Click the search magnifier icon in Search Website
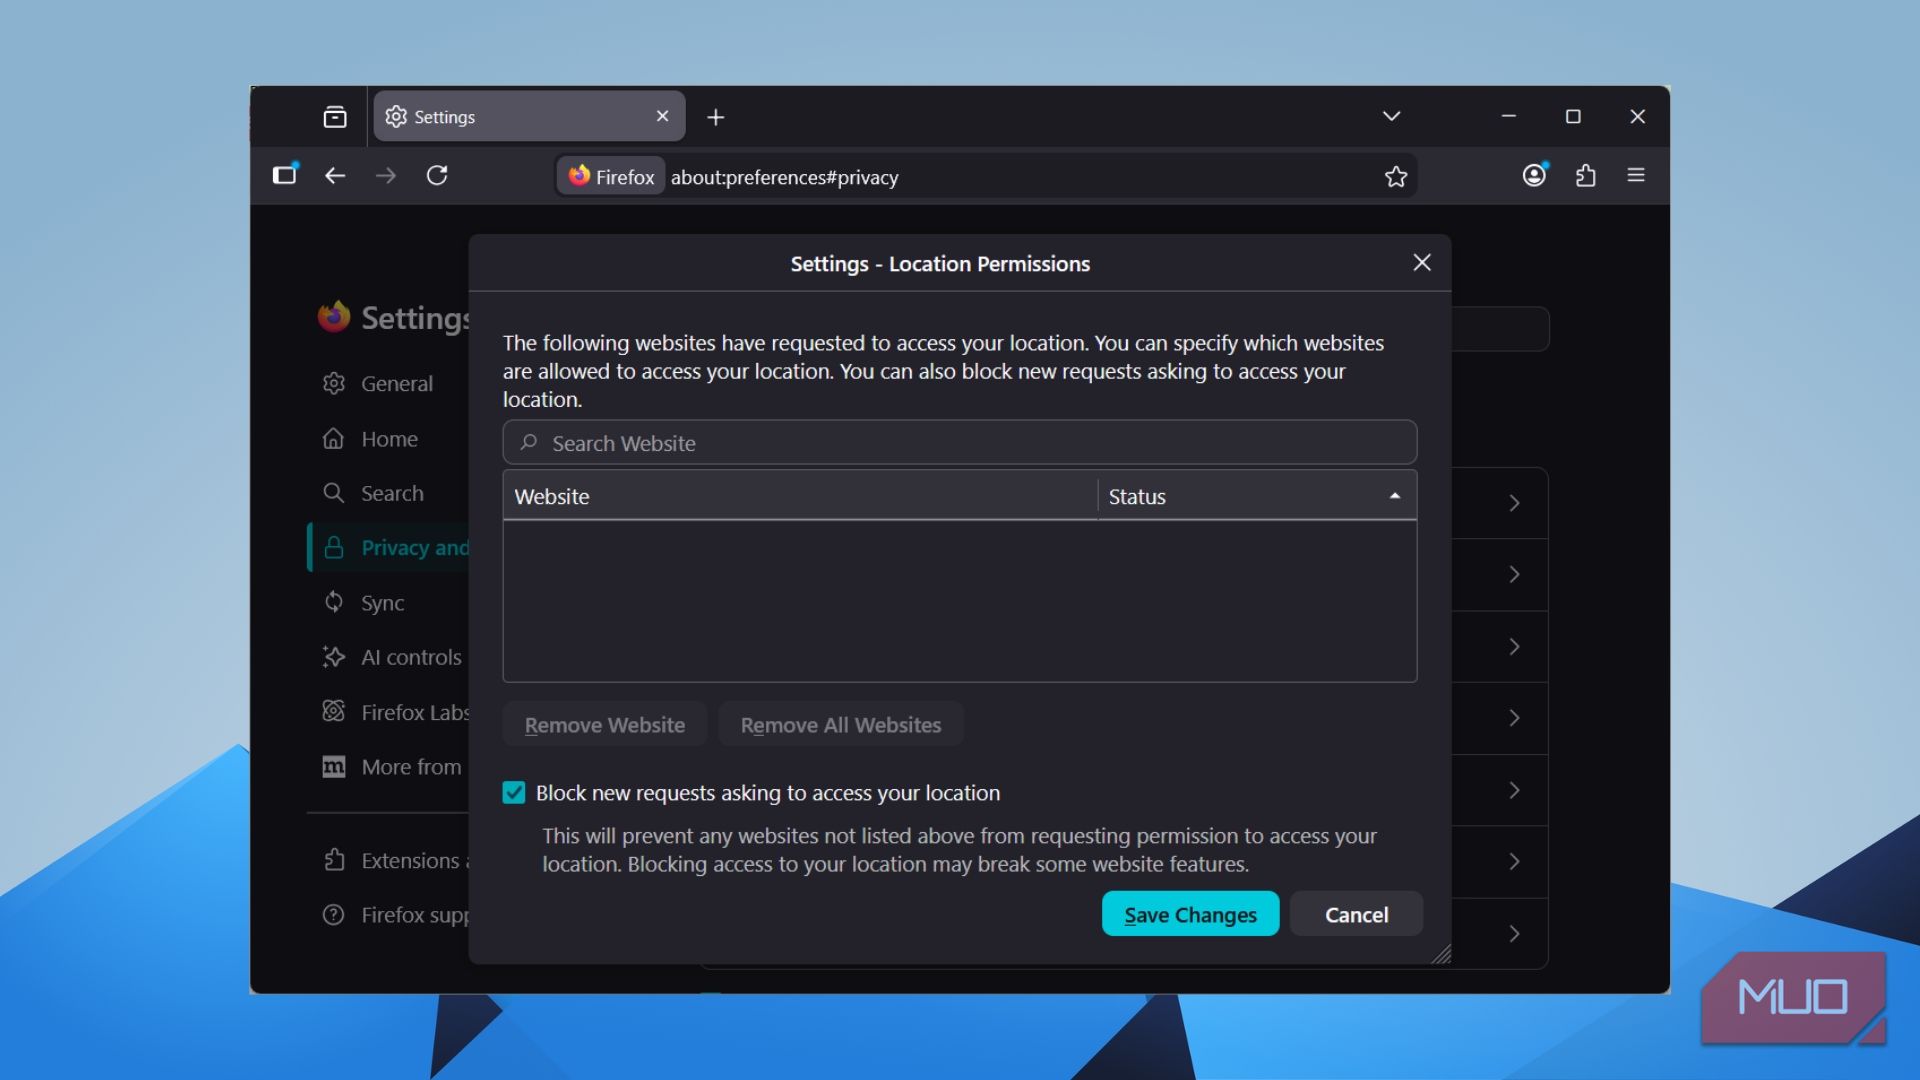 pos(529,442)
